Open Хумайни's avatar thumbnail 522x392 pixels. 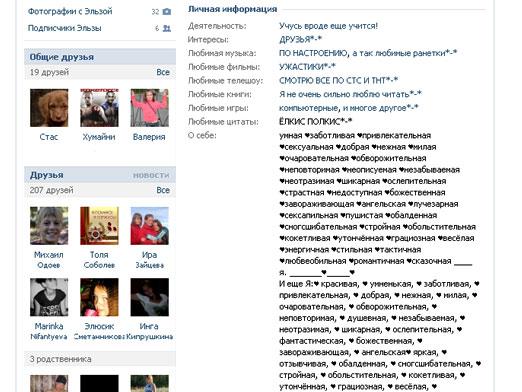(99, 108)
